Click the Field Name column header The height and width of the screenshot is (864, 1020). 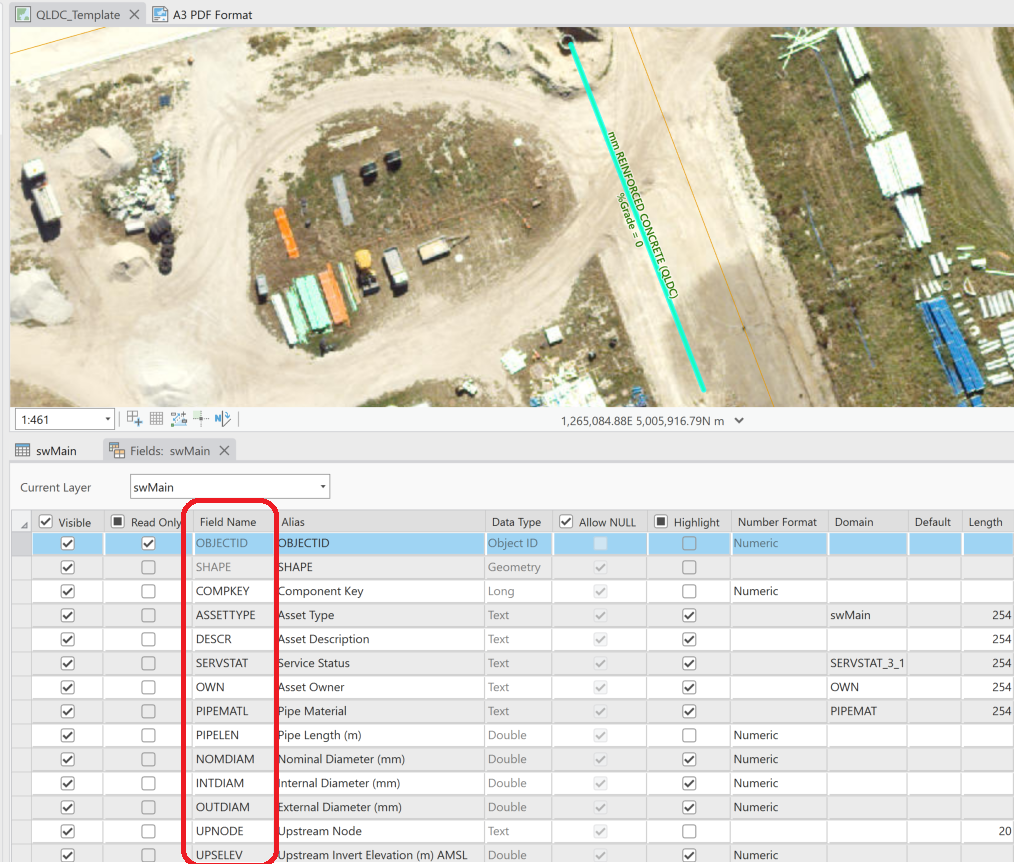point(228,522)
